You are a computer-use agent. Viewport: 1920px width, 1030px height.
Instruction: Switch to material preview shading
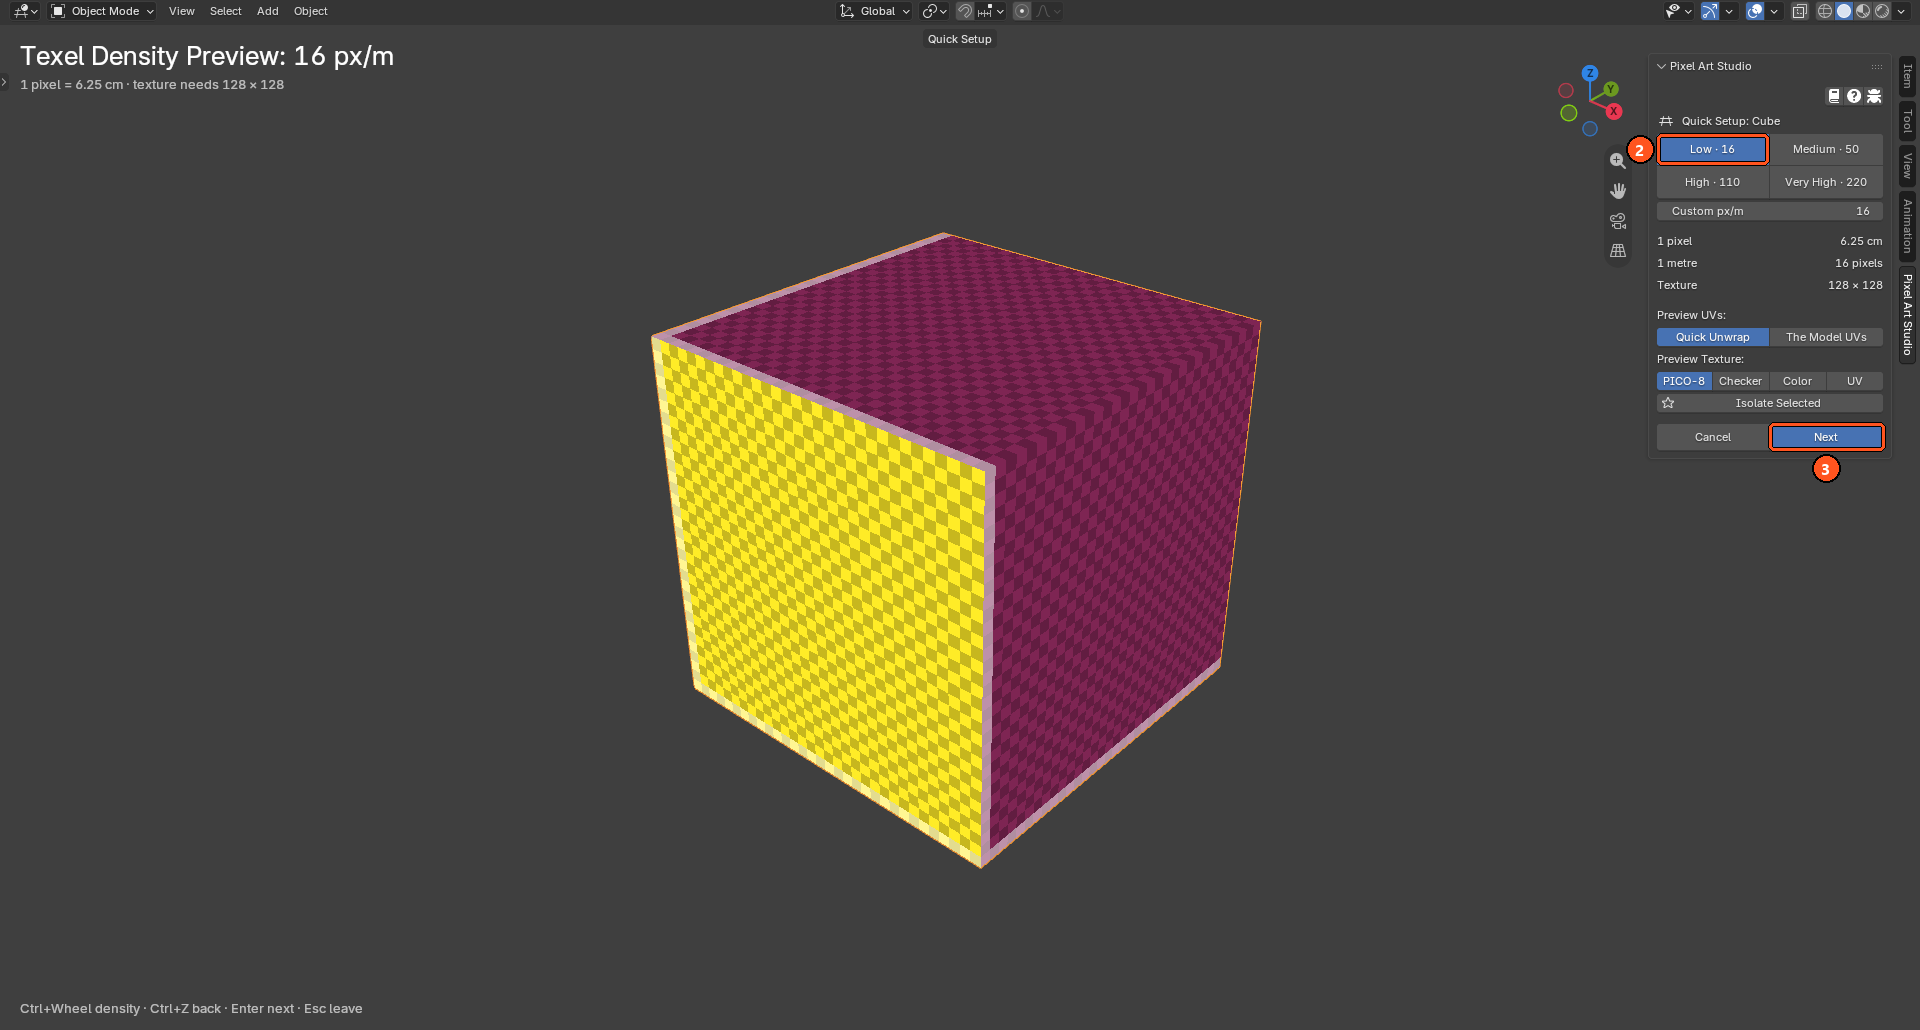tap(1863, 11)
